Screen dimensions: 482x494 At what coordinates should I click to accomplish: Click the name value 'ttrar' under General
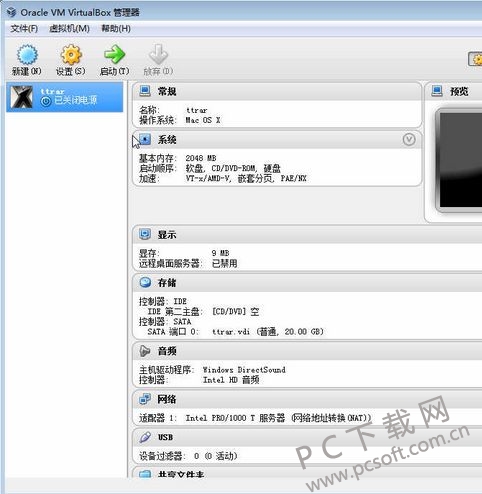coord(197,110)
